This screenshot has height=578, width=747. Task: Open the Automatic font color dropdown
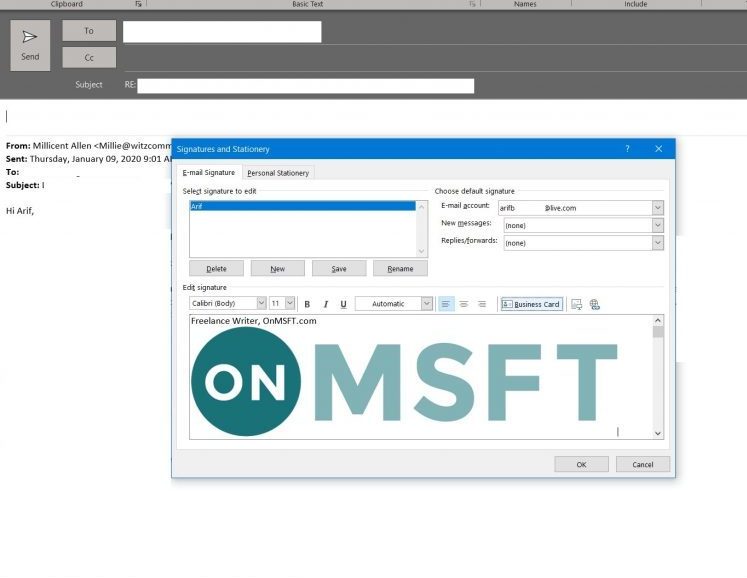[426, 304]
